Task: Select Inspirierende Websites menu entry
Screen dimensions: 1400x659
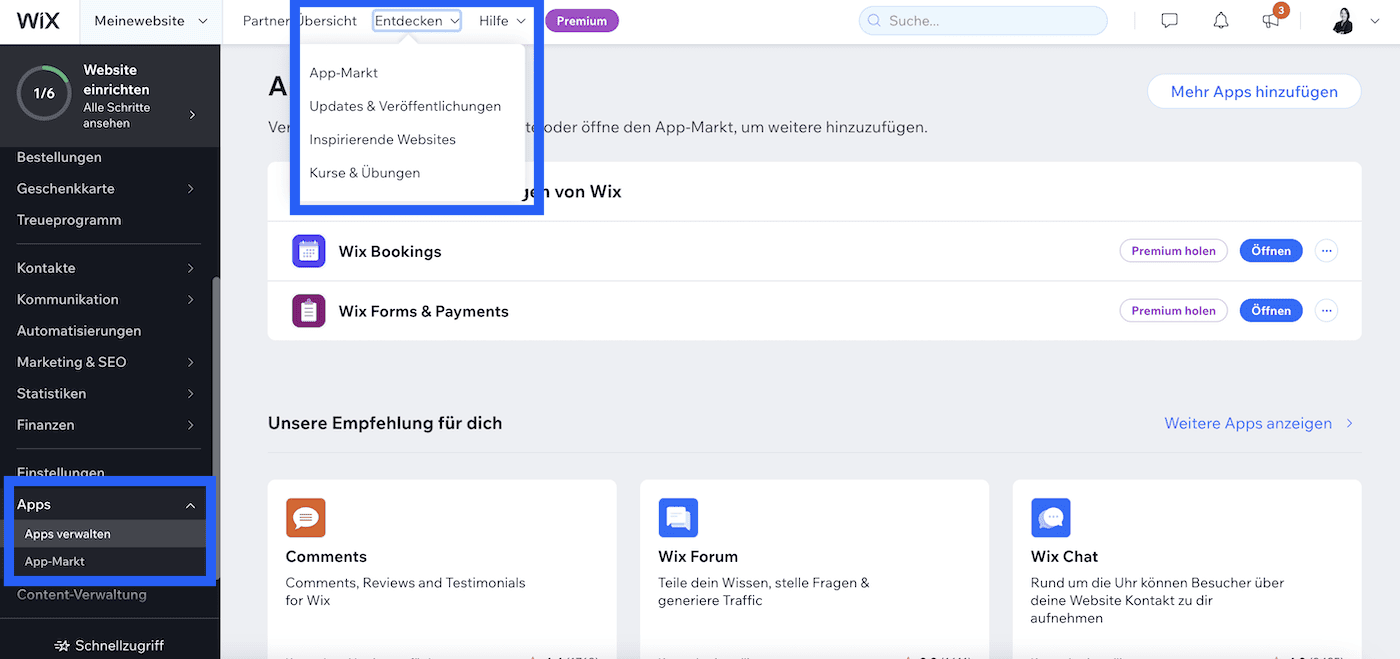Action: (x=382, y=139)
